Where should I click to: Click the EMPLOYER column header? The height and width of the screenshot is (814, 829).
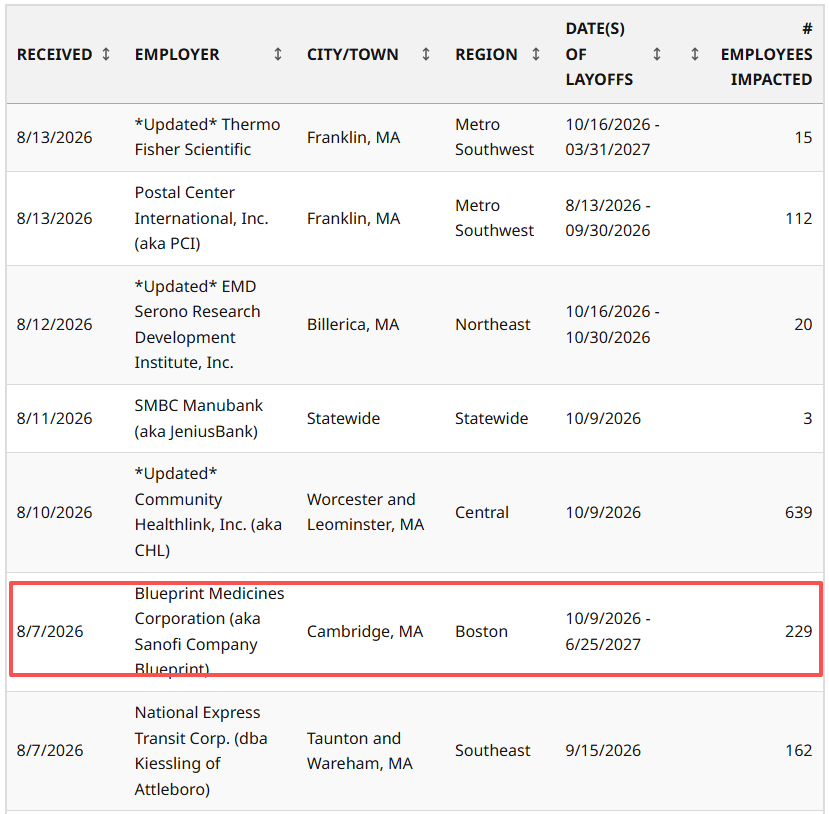pyautogui.click(x=177, y=54)
